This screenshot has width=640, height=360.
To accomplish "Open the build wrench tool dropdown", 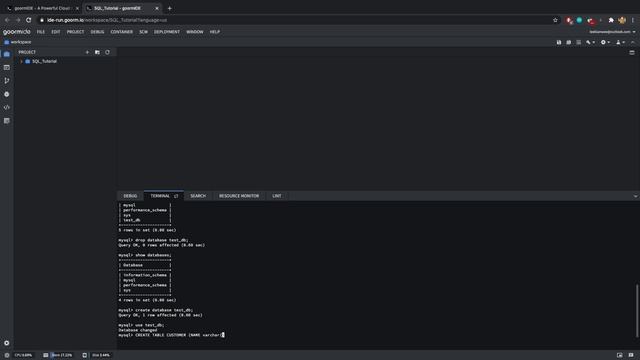I will 590,42.
